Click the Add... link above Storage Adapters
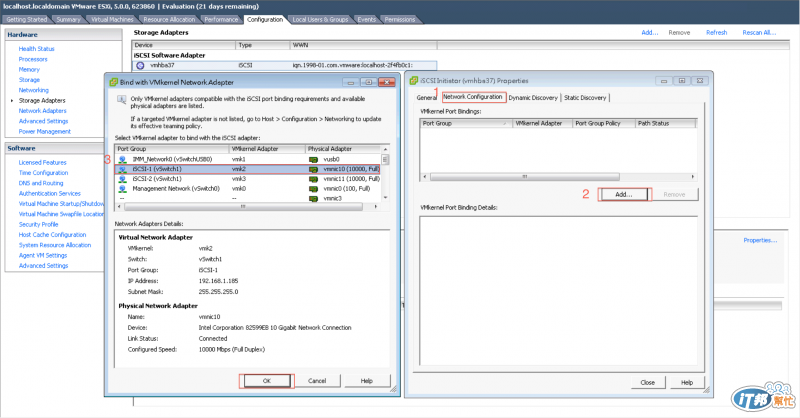Viewport: 800px width, 418px height. 649,33
